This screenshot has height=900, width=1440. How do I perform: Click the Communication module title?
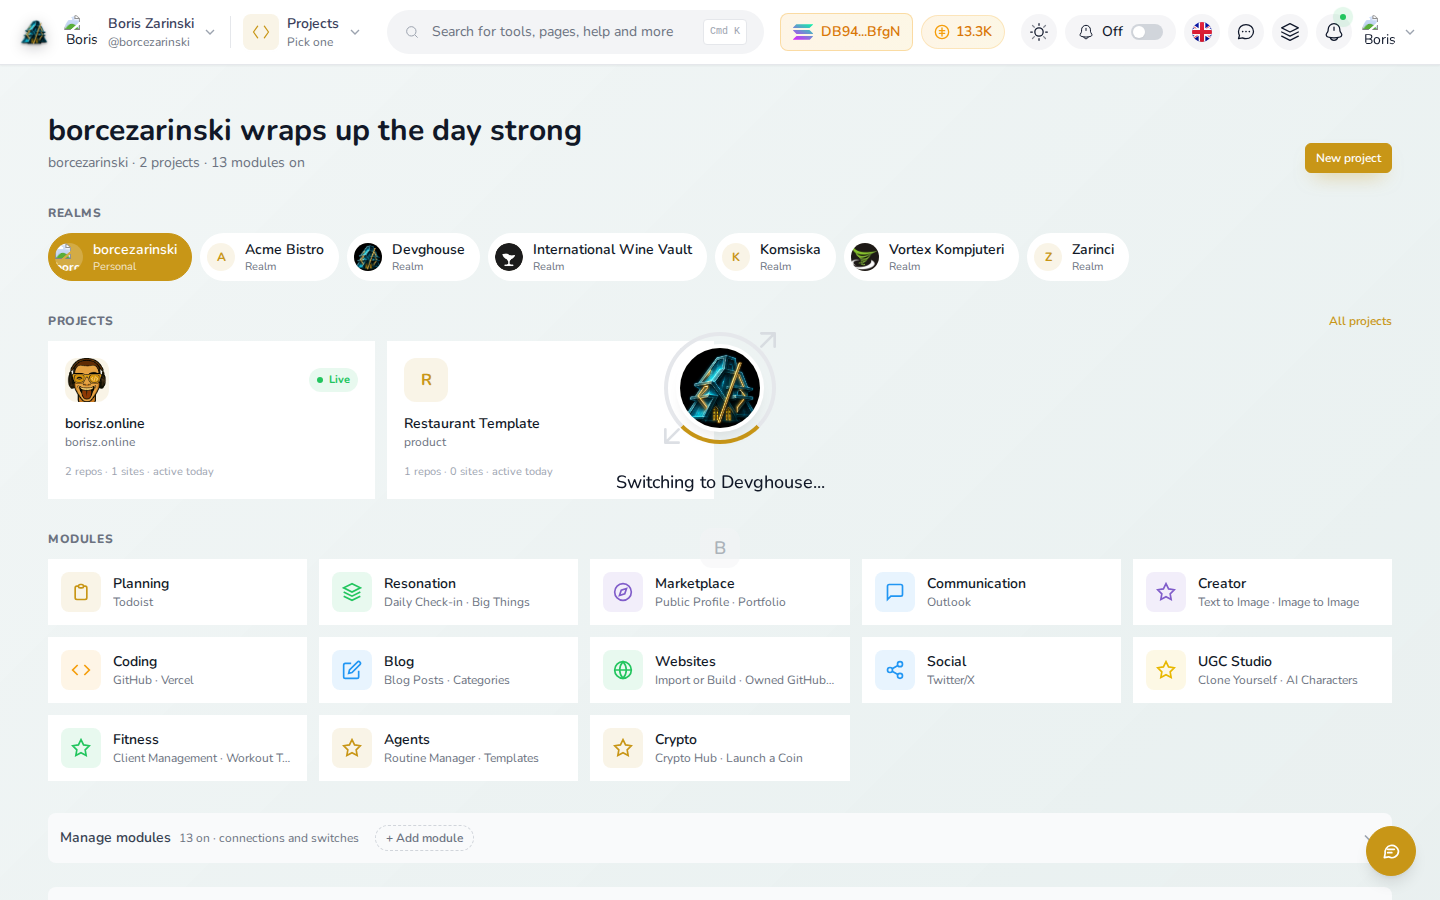point(976,583)
